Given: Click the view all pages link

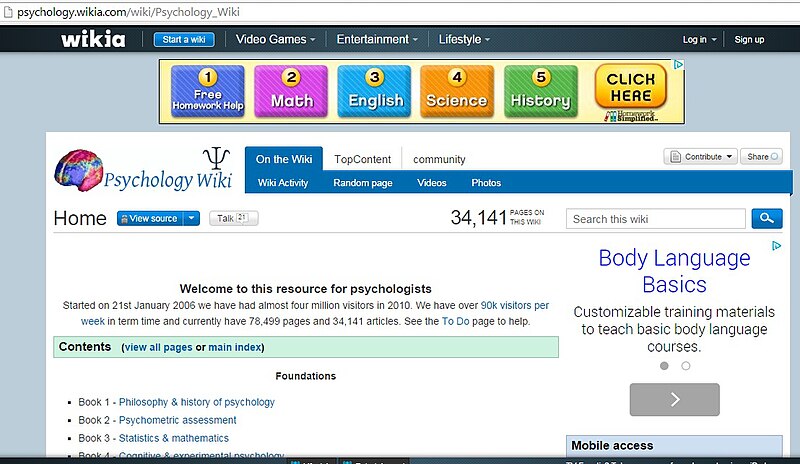Looking at the screenshot, I should (159, 347).
